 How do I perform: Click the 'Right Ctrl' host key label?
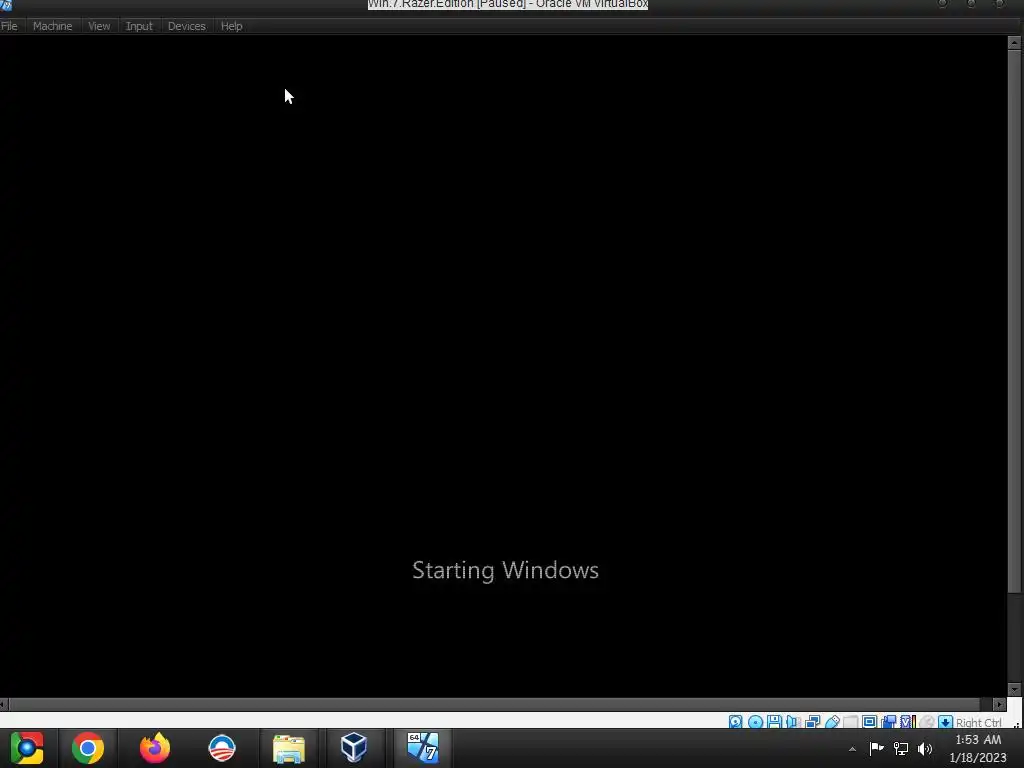[978, 722]
